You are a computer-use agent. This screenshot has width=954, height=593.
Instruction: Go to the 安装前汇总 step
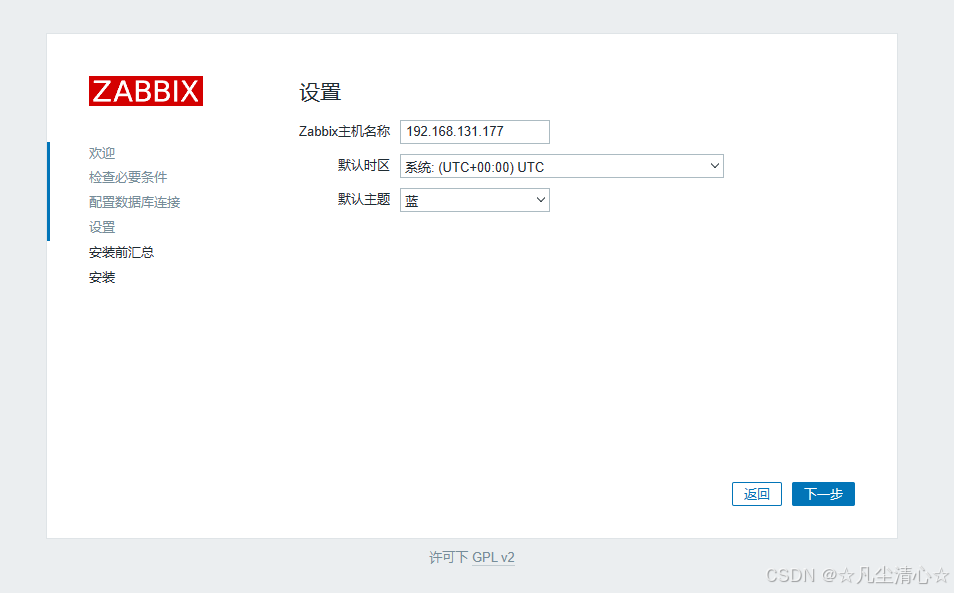click(x=121, y=252)
